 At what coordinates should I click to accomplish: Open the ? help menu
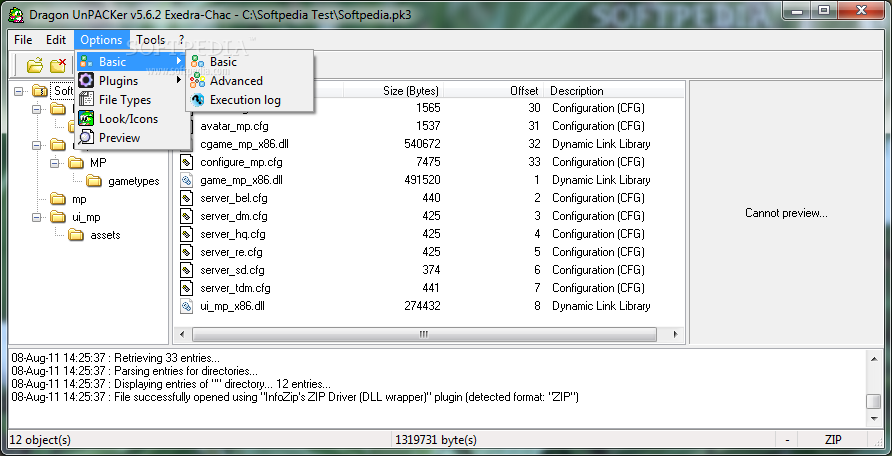(x=181, y=40)
